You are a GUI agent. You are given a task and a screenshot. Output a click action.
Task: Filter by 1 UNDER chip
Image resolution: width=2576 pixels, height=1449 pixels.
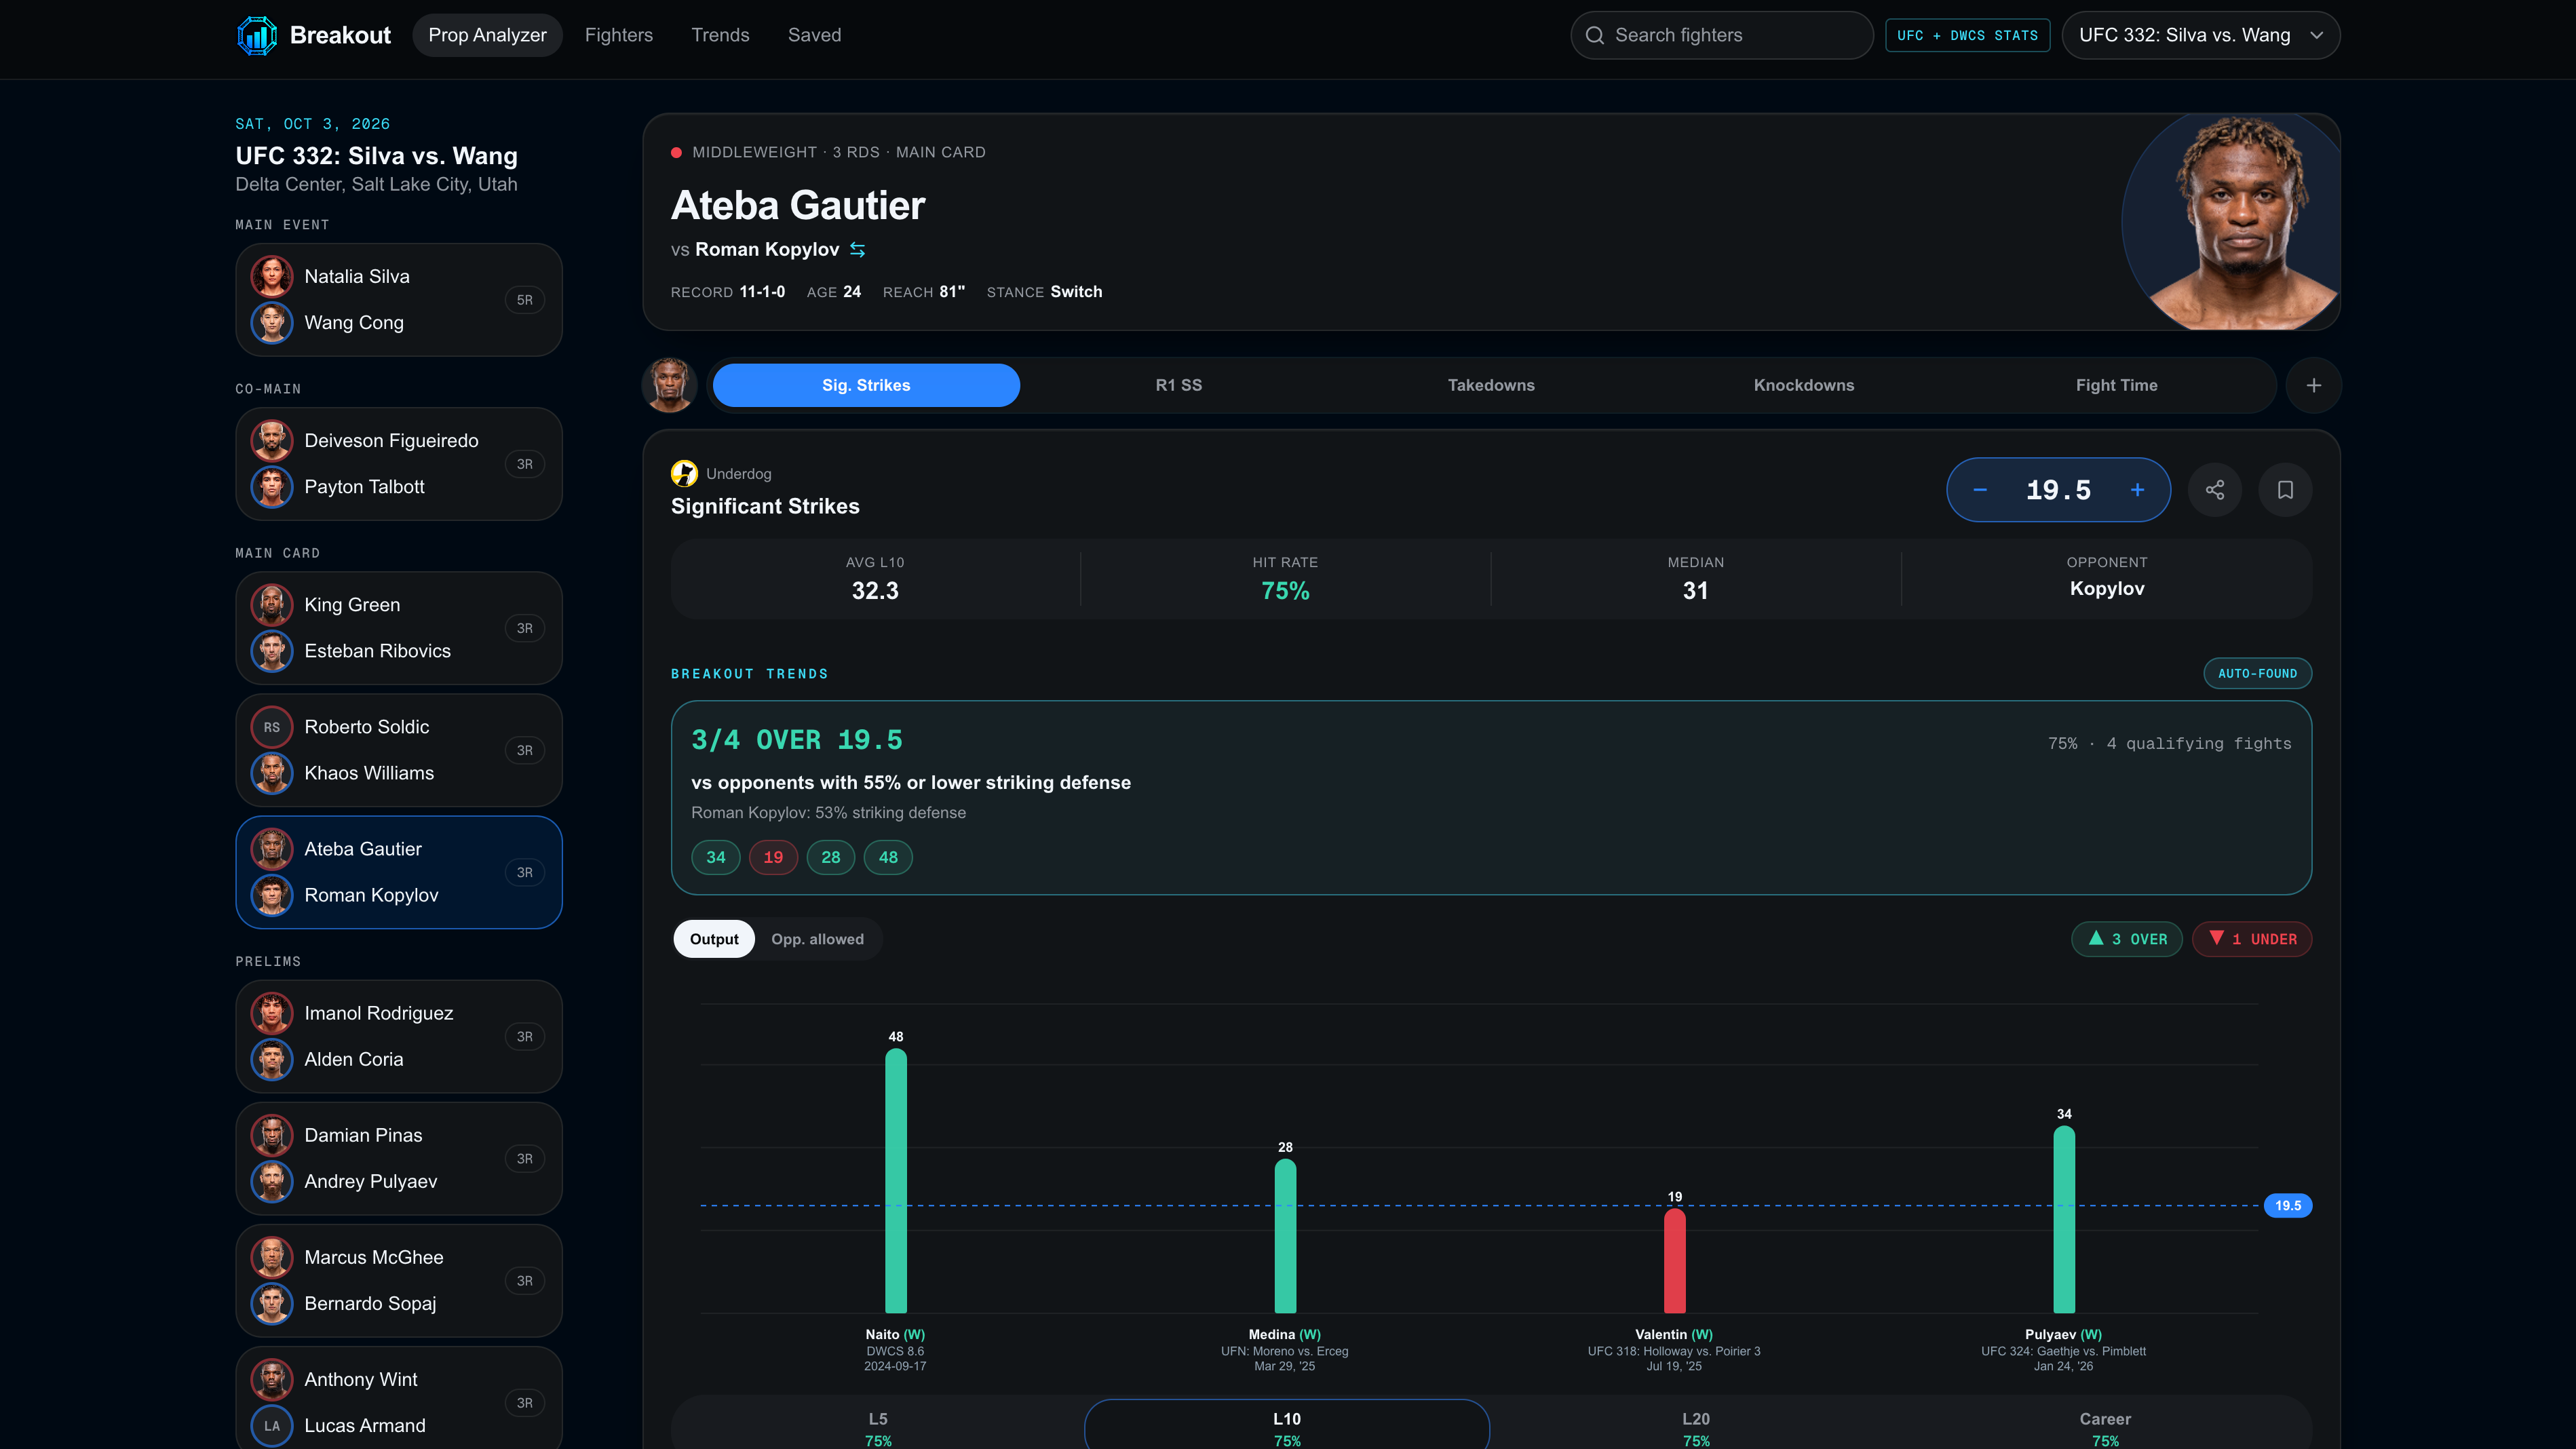click(x=2252, y=939)
